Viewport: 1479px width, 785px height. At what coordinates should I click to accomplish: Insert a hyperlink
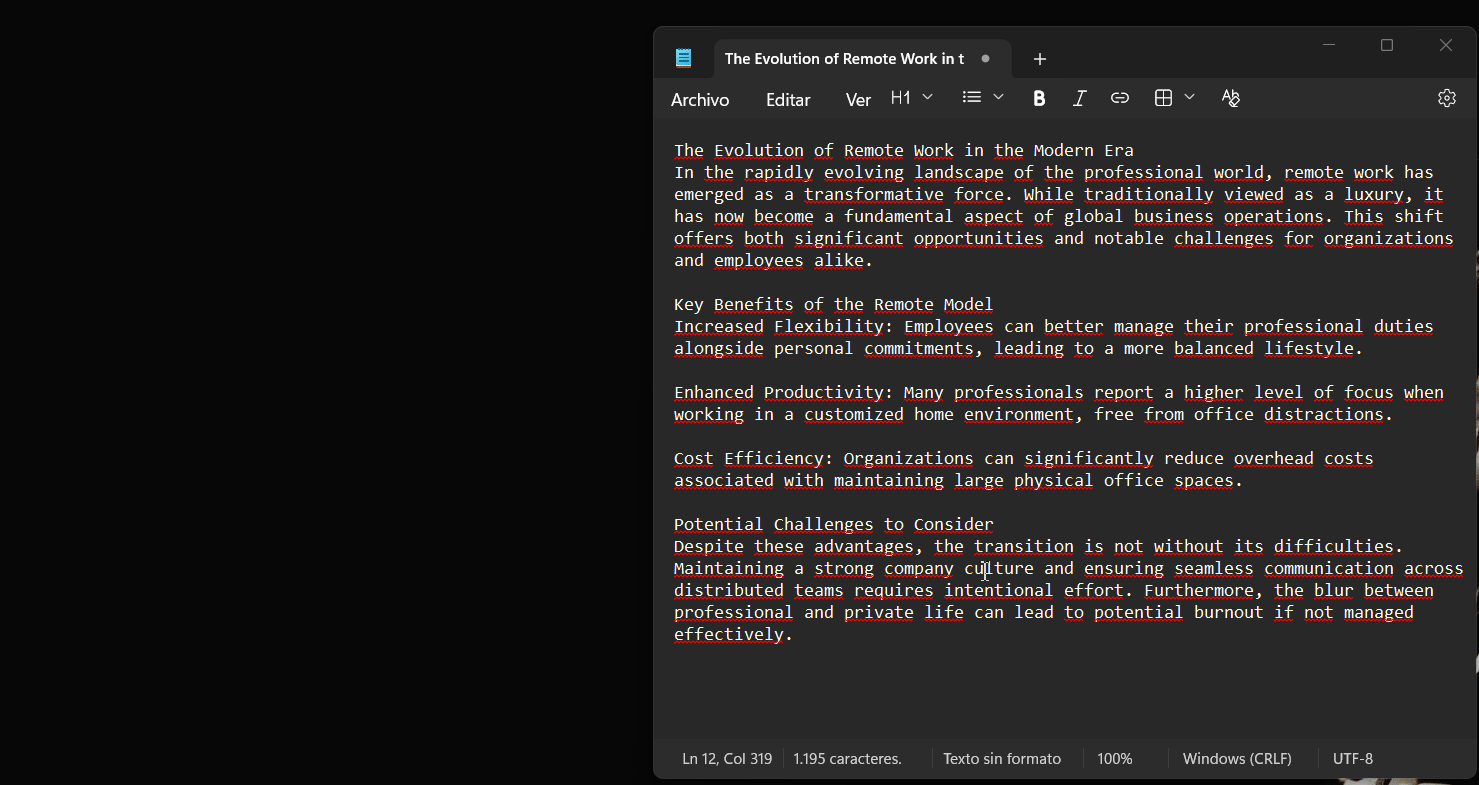click(1120, 97)
